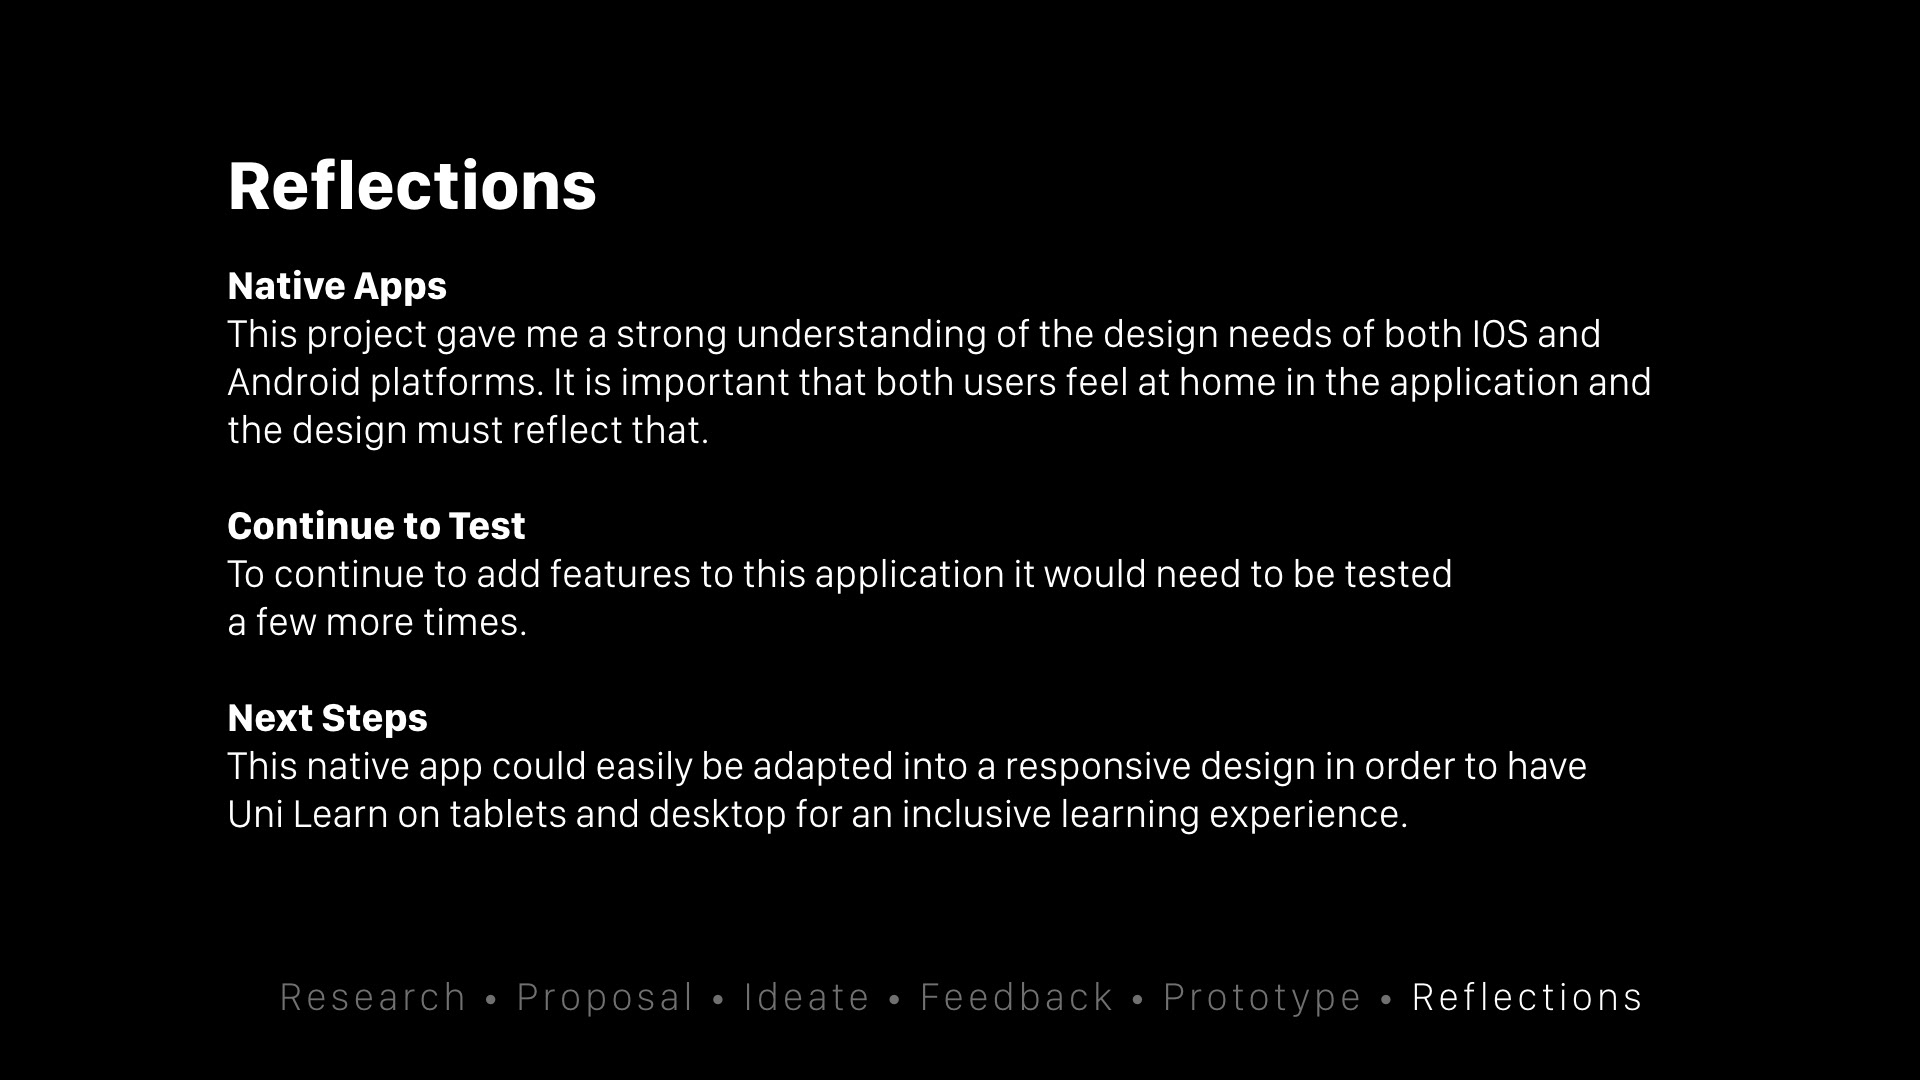
Task: Select the highlighted Reflections nav item
Action: click(1527, 997)
